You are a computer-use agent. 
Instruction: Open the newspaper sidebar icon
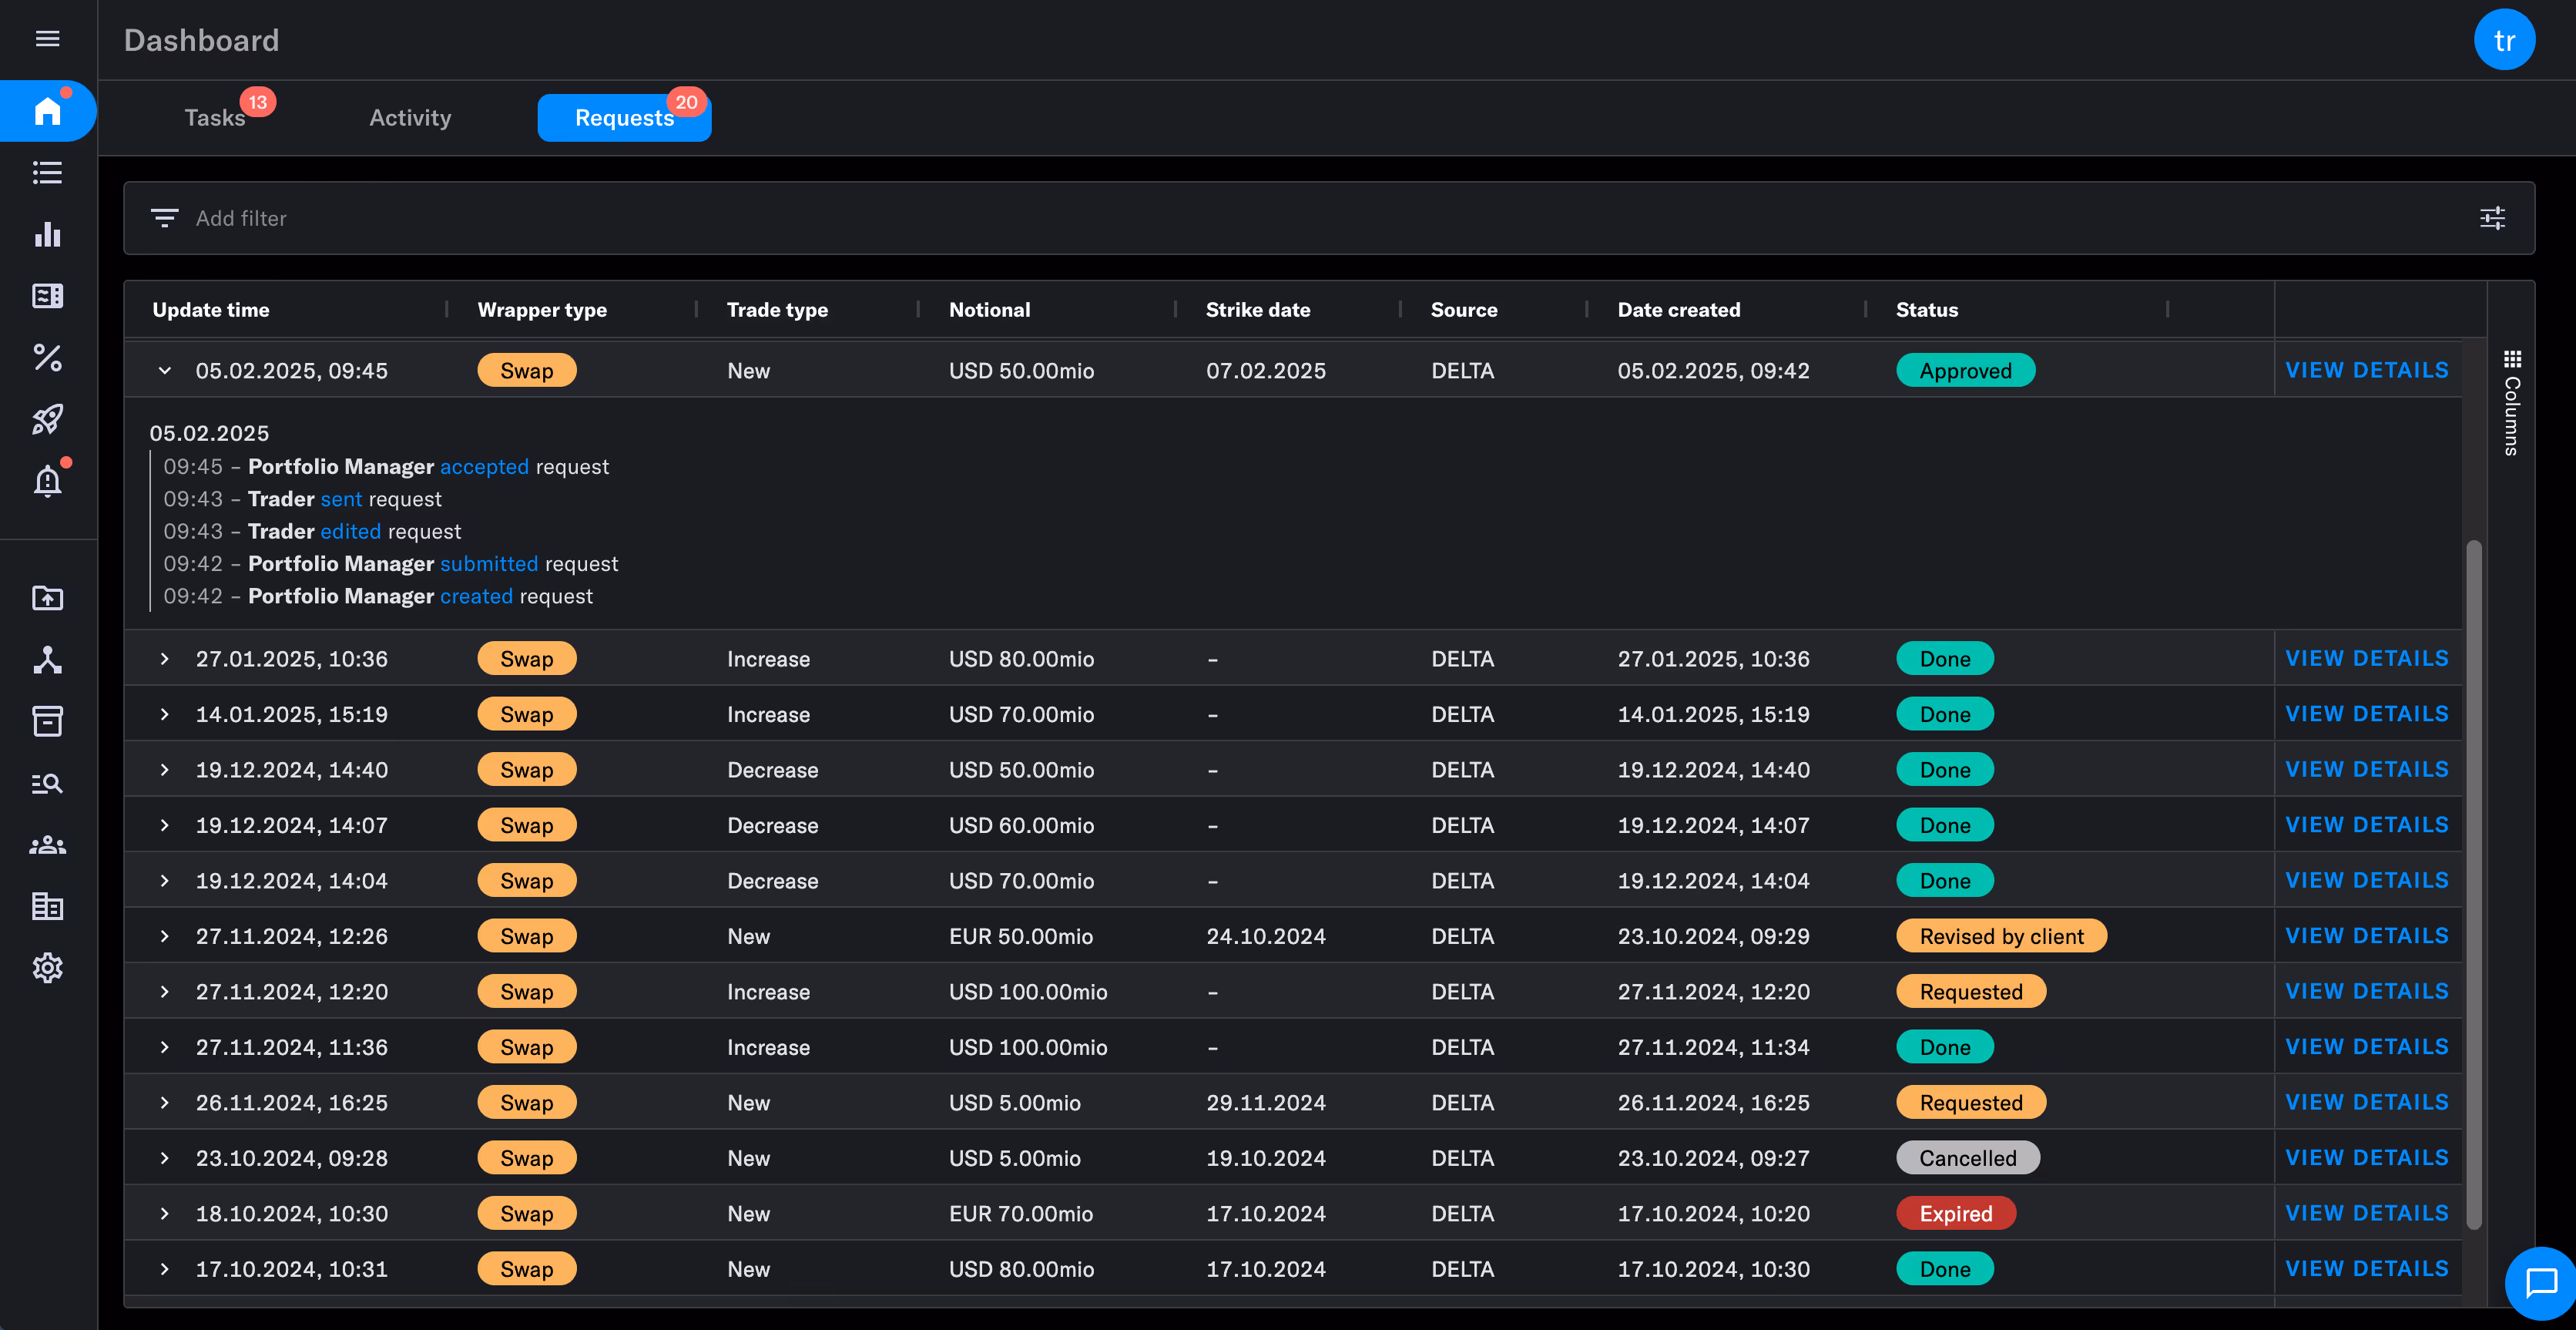point(47,296)
